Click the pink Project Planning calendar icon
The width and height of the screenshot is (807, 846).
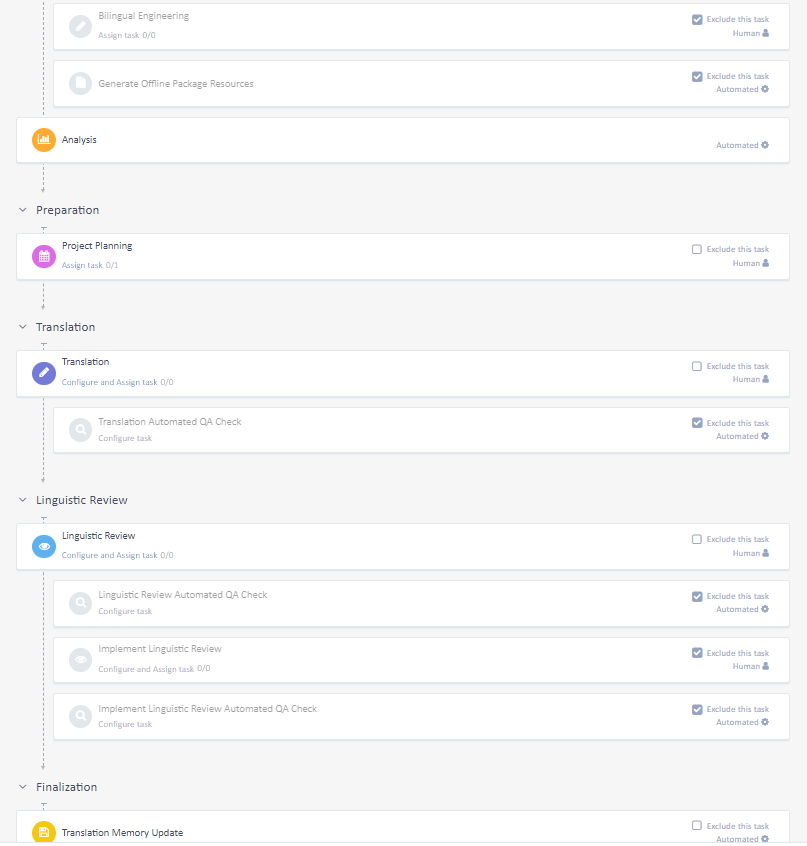(x=44, y=256)
